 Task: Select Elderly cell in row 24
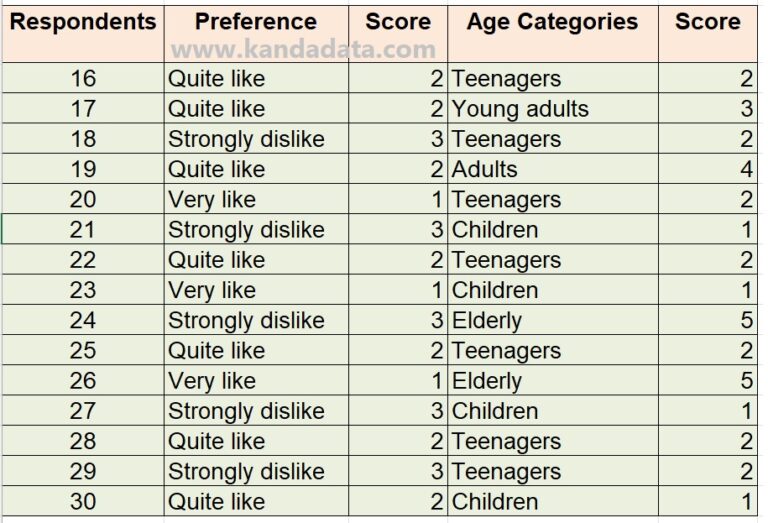487,320
